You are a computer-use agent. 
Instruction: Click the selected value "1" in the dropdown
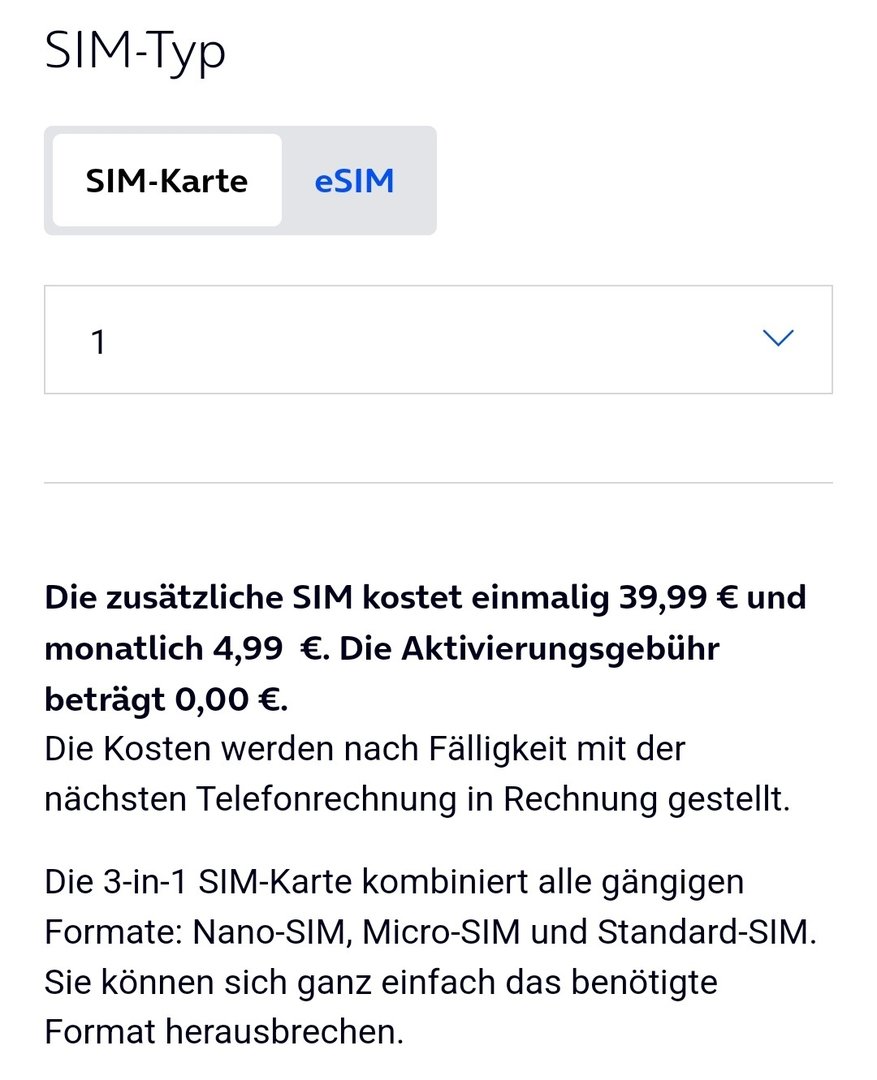(98, 343)
